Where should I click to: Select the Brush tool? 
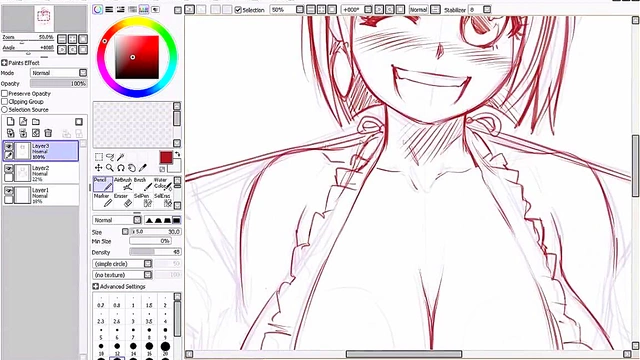click(x=143, y=184)
